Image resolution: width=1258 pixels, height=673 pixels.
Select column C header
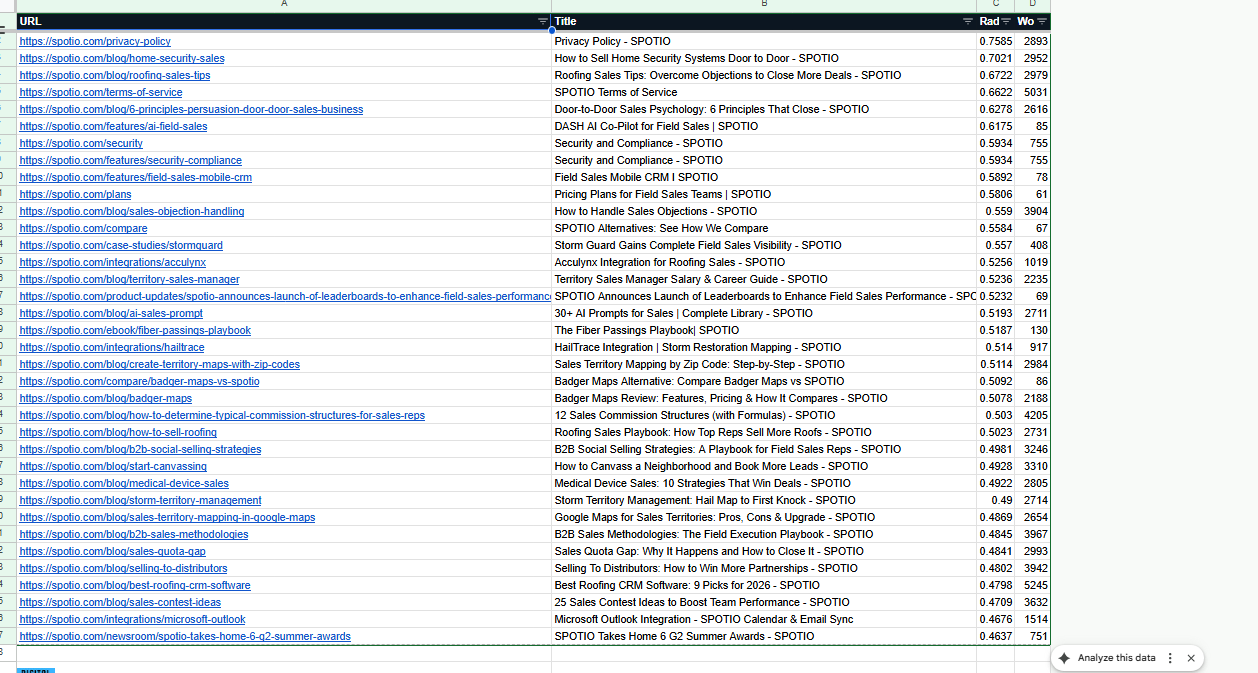[x=995, y=5]
